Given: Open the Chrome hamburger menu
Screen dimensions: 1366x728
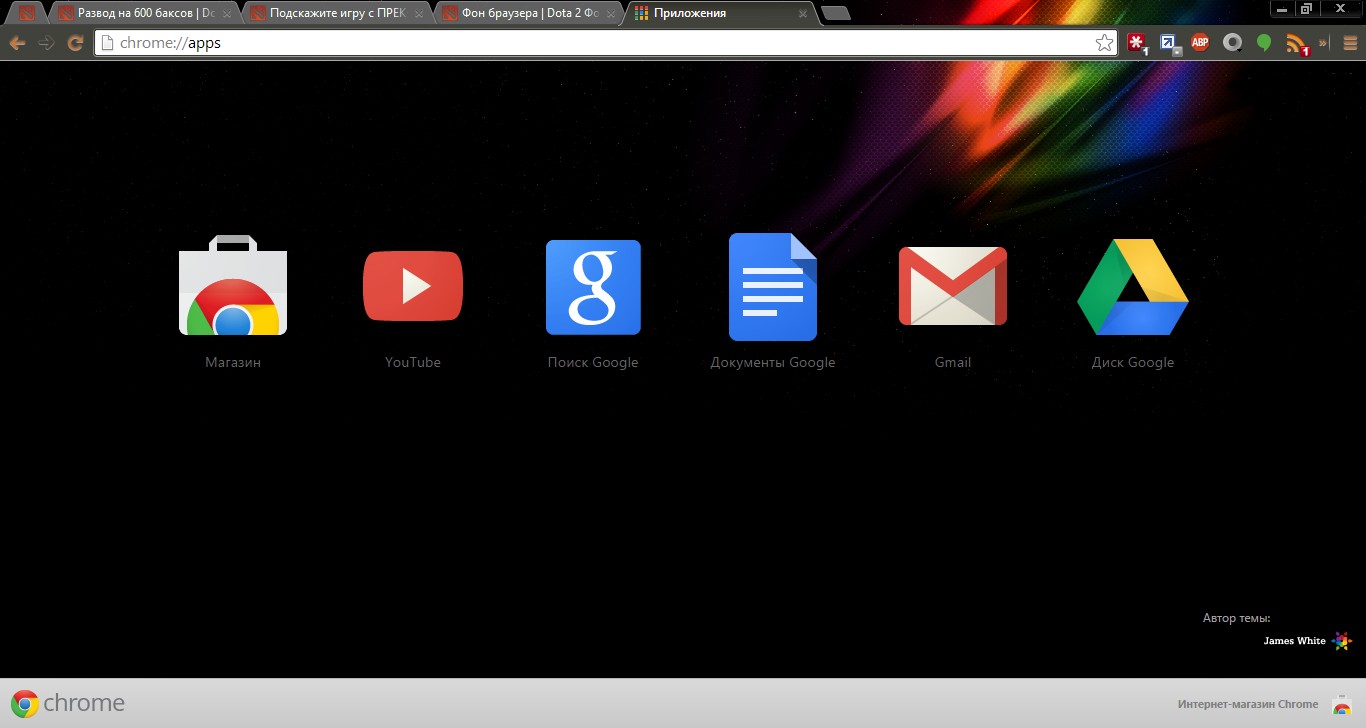Looking at the screenshot, I should pos(1349,43).
